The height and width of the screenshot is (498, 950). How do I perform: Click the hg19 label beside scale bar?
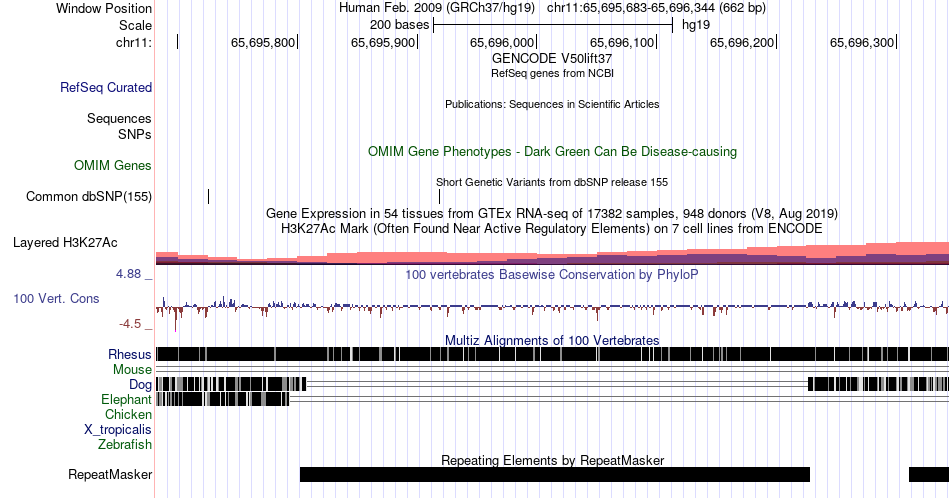(x=696, y=25)
